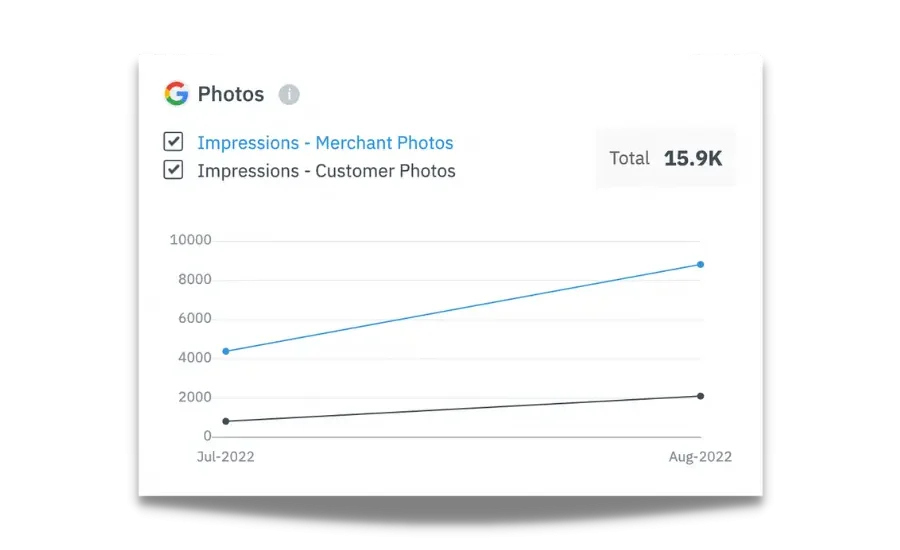This screenshot has width=900, height=550.
Task: Click the middle of the black Customer line
Action: tap(462, 409)
